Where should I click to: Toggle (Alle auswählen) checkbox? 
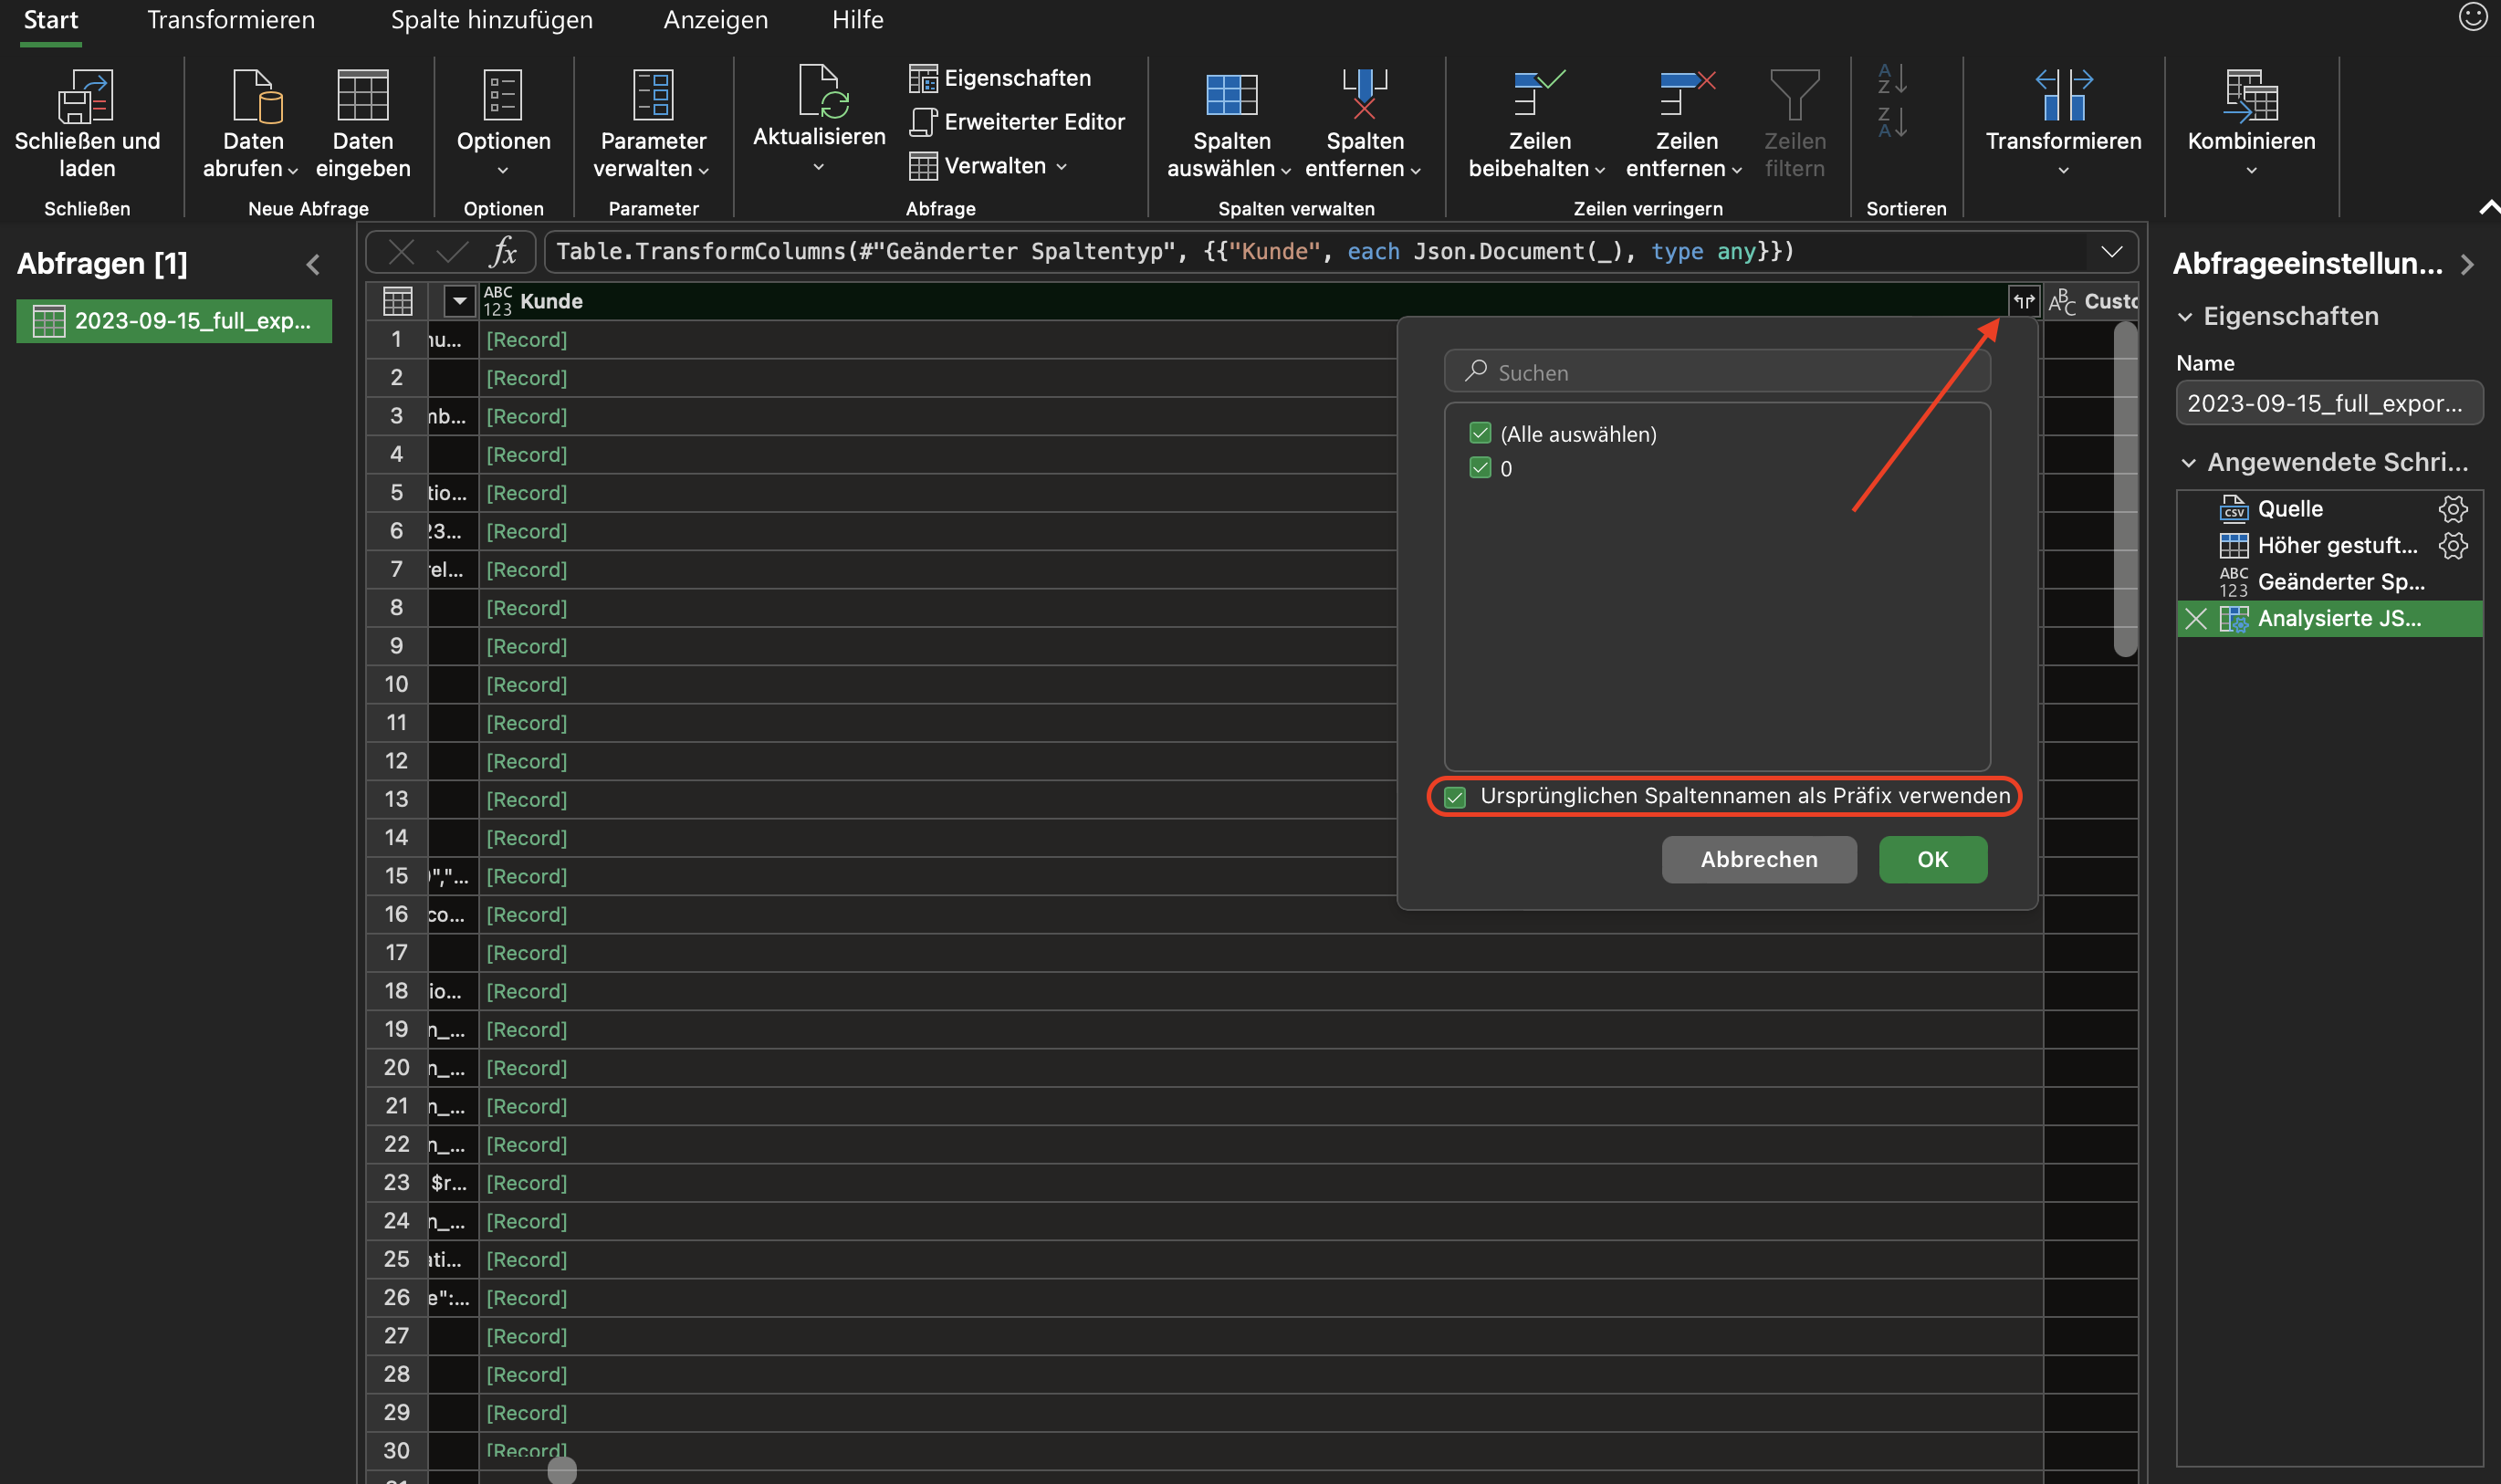click(x=1480, y=433)
